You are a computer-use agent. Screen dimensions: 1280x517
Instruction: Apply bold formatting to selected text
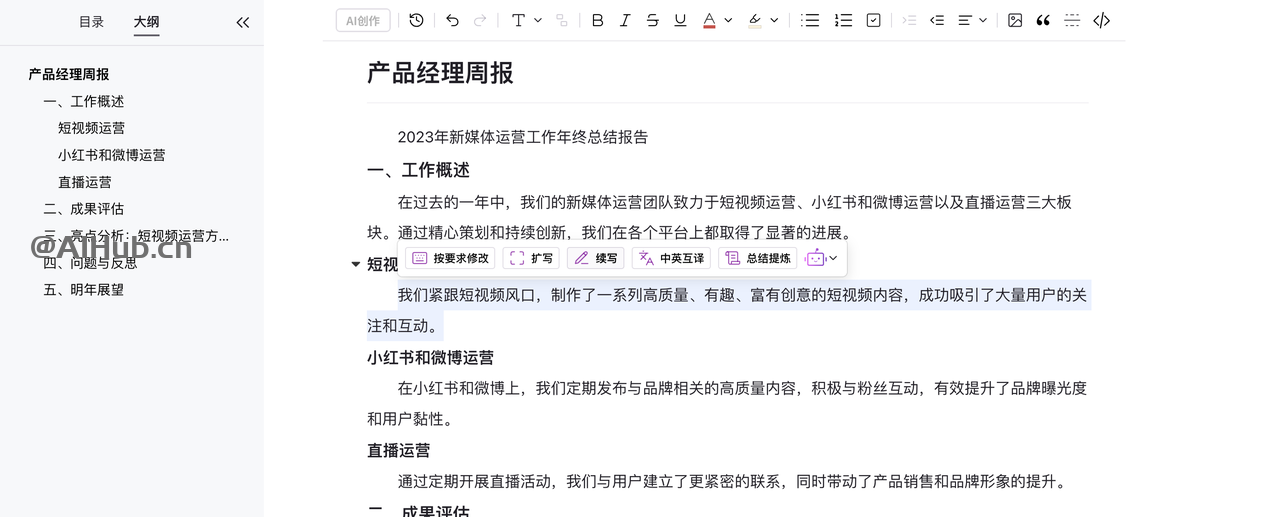597,20
